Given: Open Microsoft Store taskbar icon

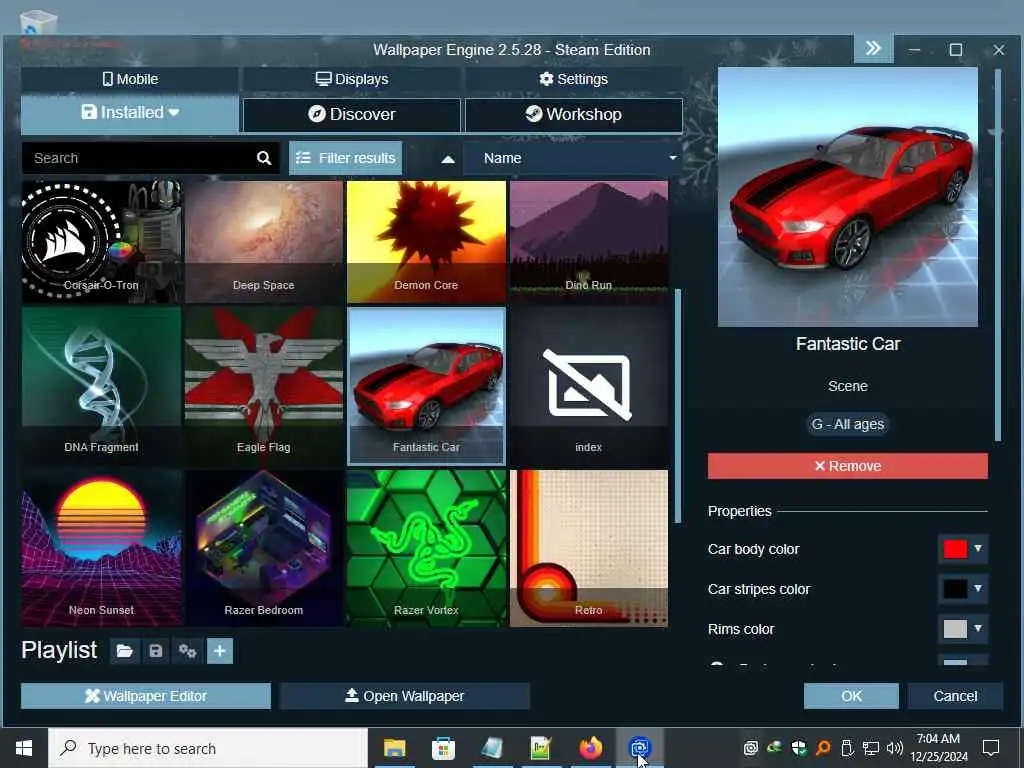Looking at the screenshot, I should [x=443, y=748].
